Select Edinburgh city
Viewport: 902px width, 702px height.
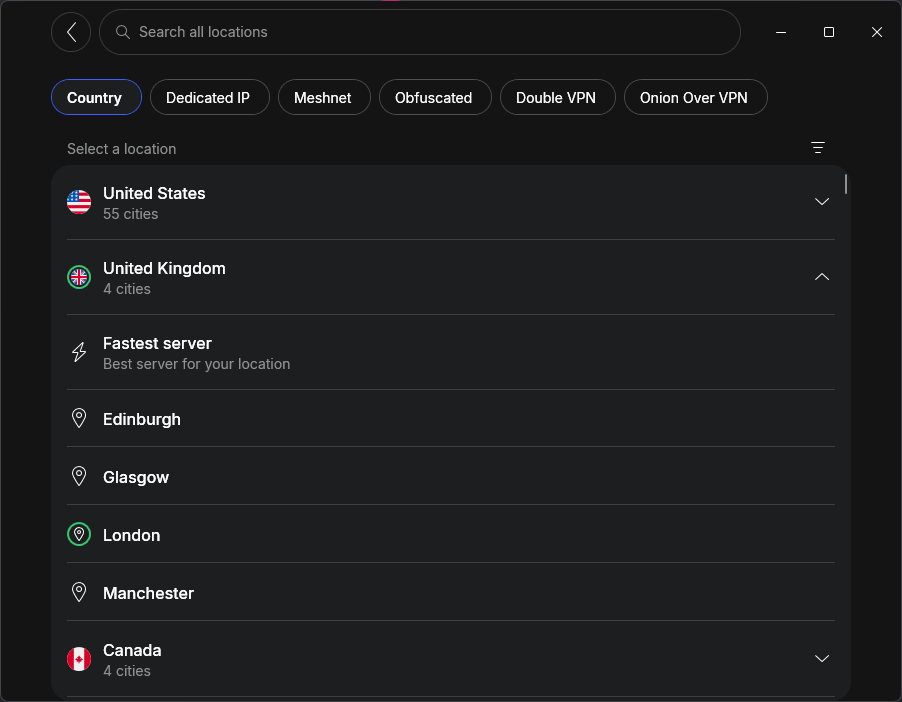pyautogui.click(x=450, y=418)
